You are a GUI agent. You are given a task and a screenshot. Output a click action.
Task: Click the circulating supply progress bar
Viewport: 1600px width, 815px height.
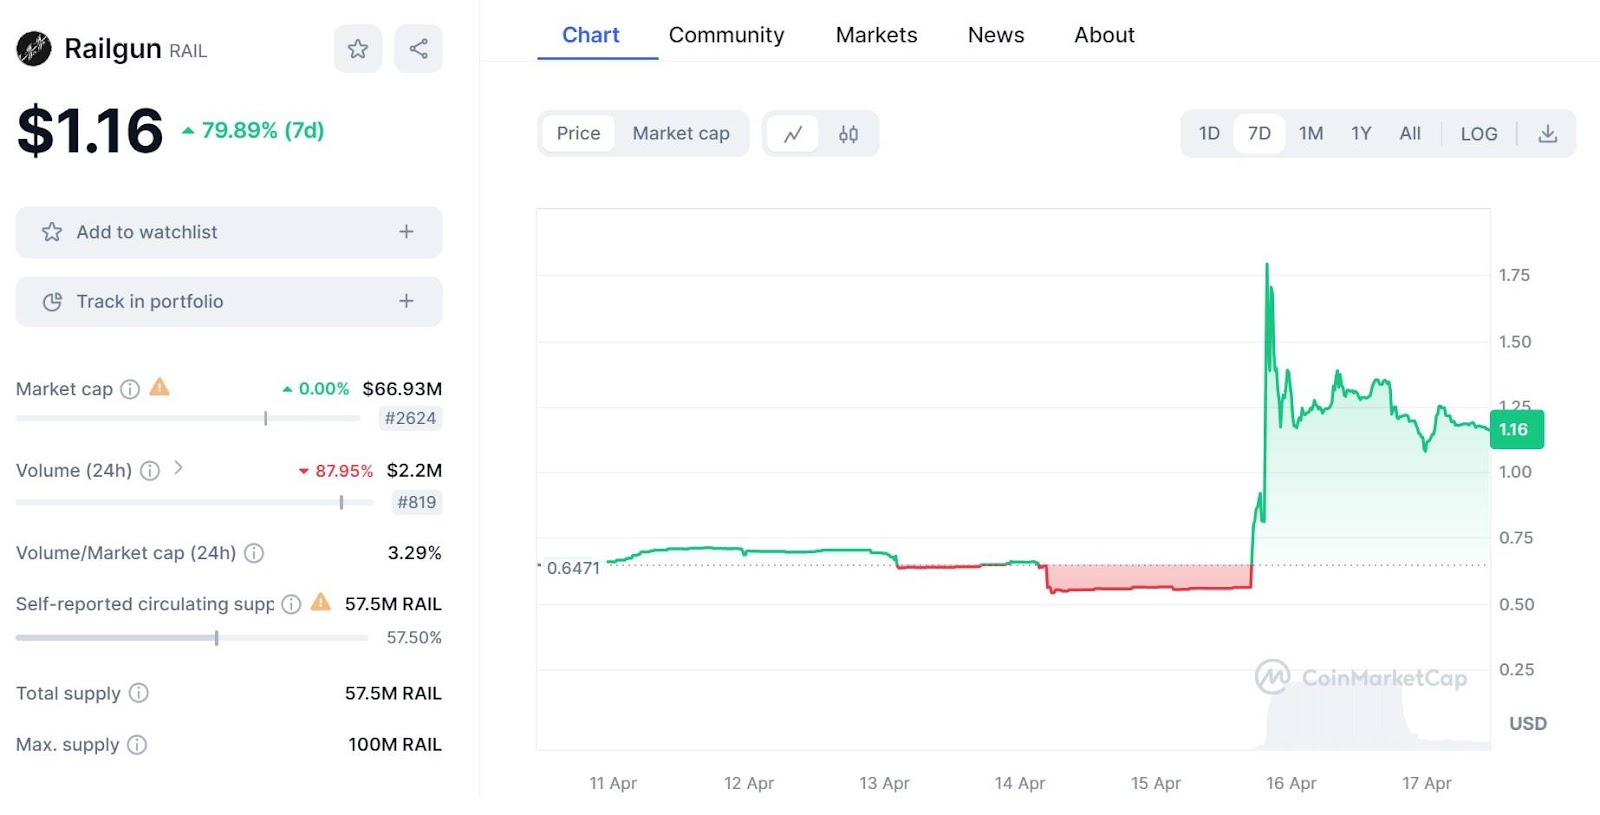pos(191,638)
